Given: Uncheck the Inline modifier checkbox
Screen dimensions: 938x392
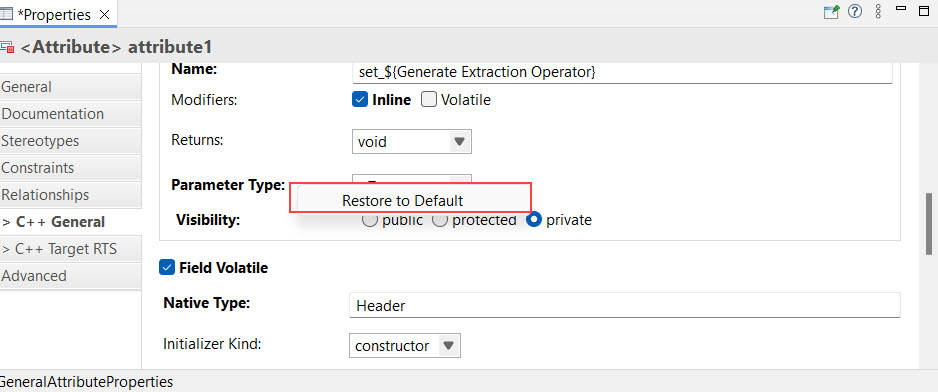Looking at the screenshot, I should click(x=360, y=100).
